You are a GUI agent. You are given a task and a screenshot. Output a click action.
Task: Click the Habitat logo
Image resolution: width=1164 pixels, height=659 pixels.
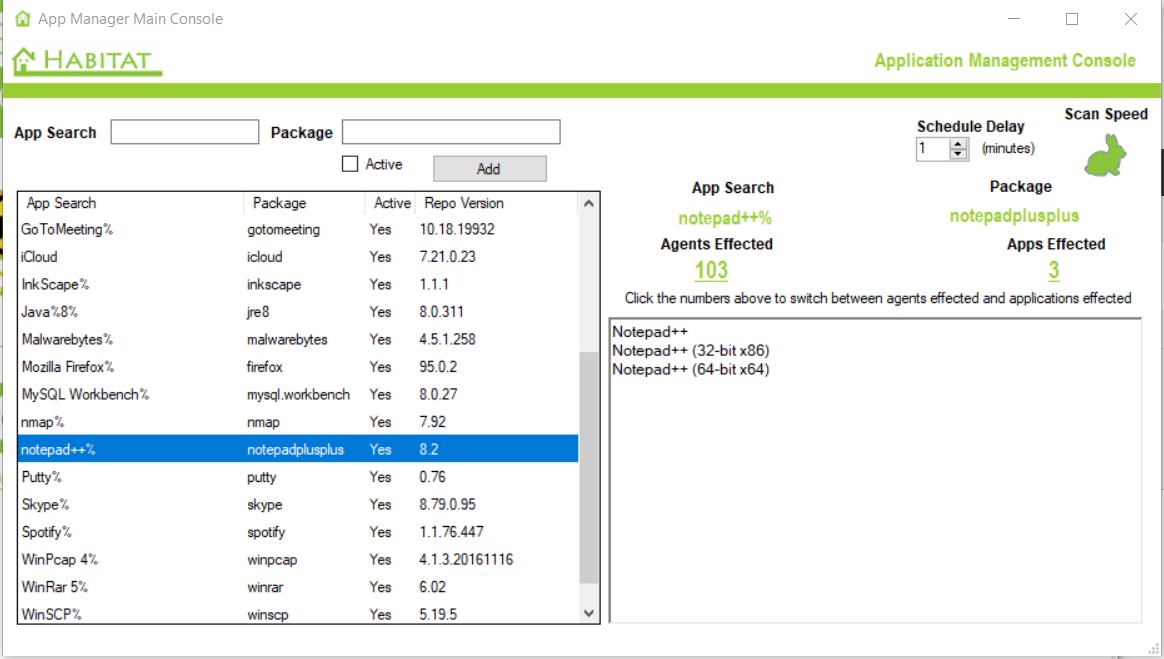(x=87, y=61)
